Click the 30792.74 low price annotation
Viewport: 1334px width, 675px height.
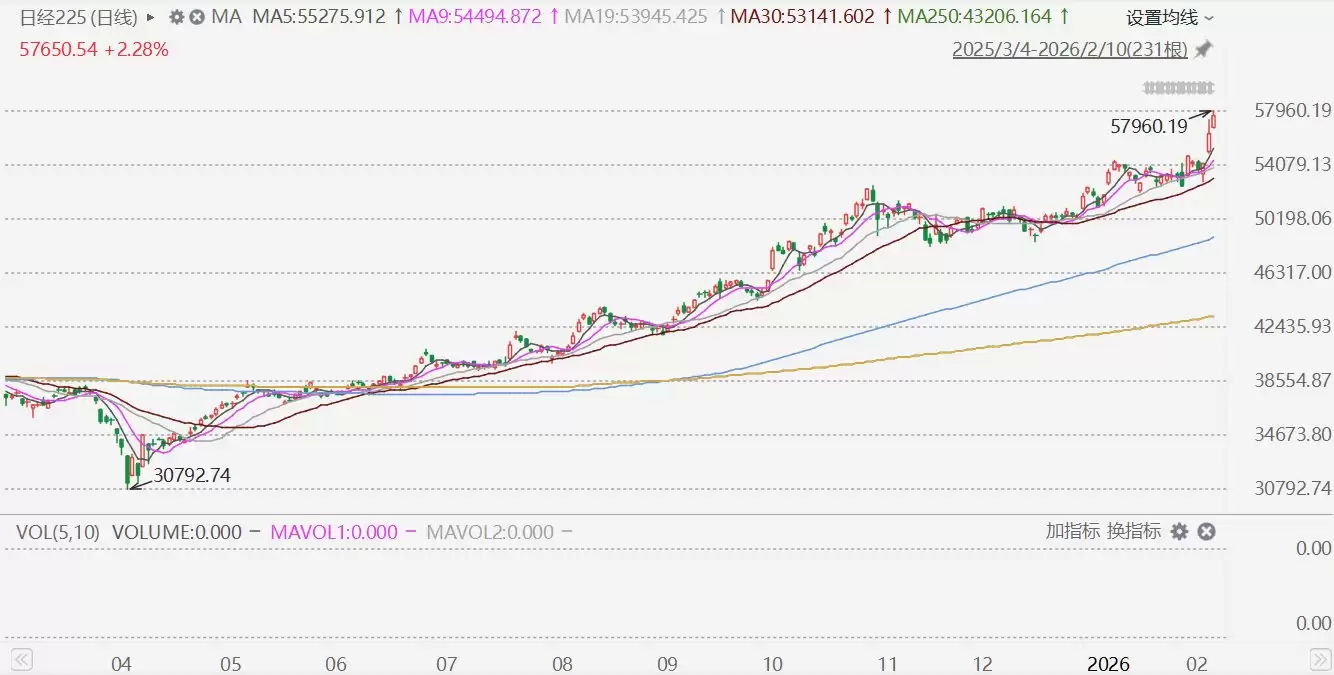[192, 476]
